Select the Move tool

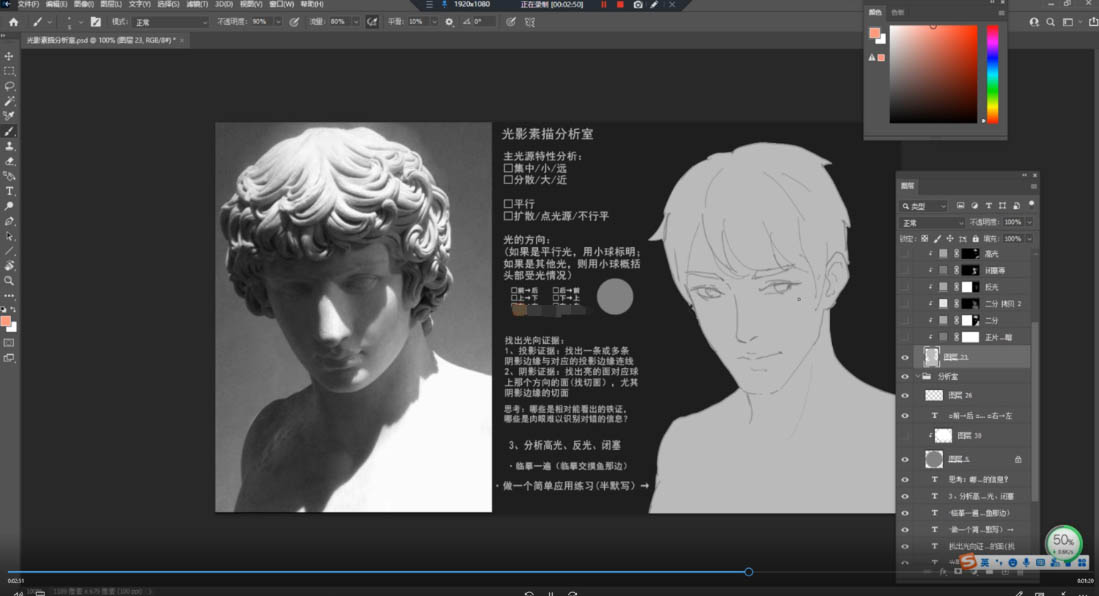9,56
